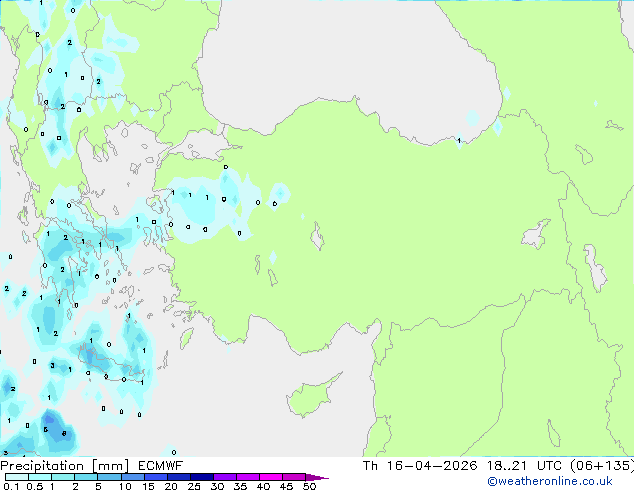Click the legend scale label '0.5'
This screenshot has width=634, height=490.
[35, 486]
